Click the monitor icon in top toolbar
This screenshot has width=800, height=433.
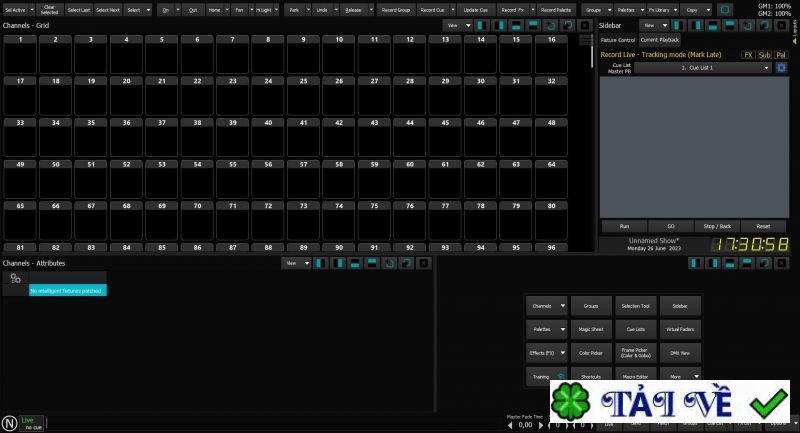(725, 9)
